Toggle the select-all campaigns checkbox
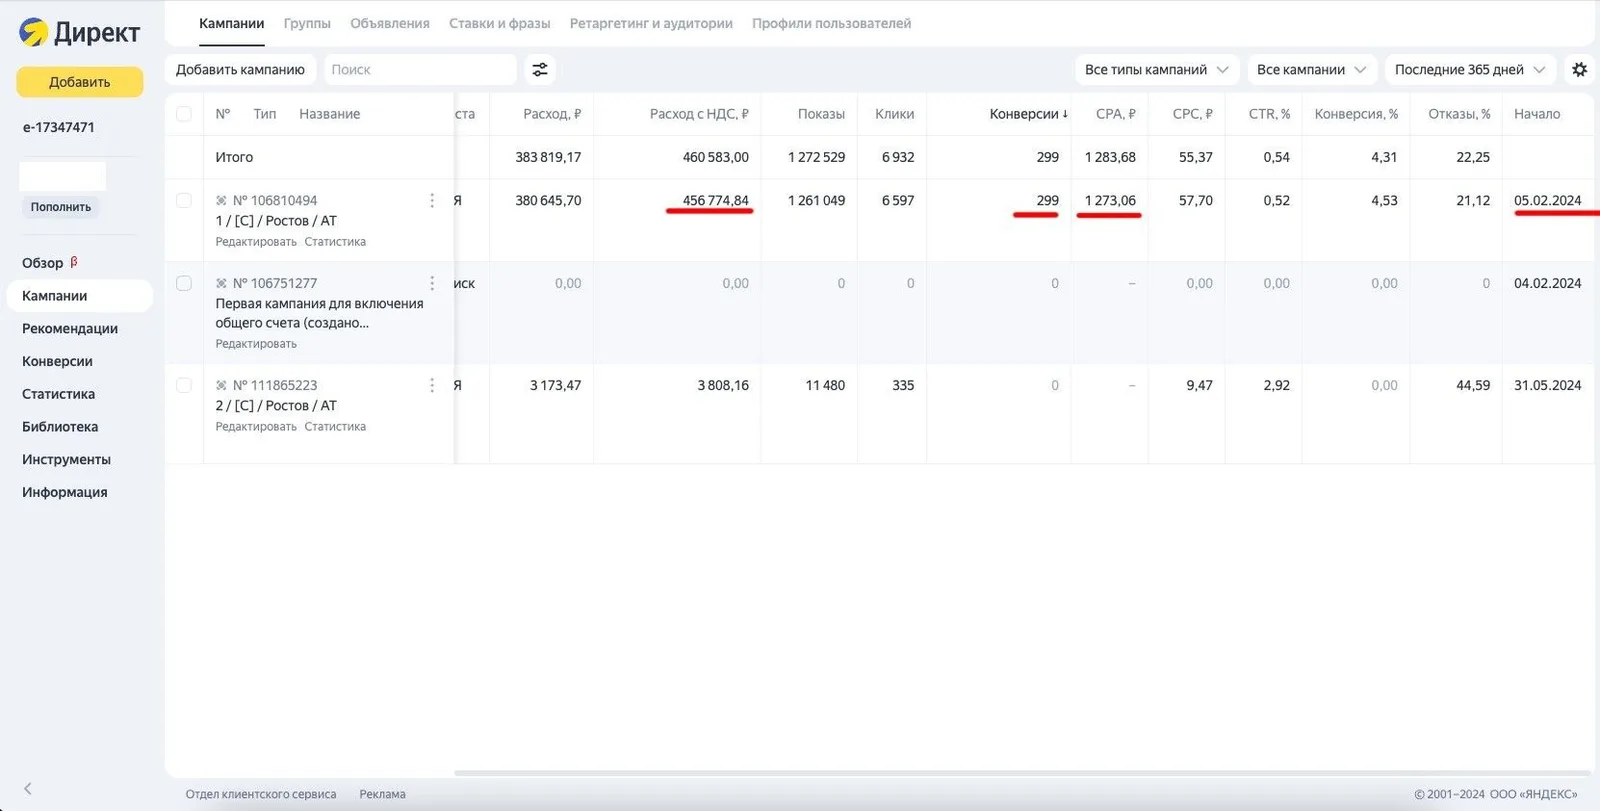The width and height of the screenshot is (1600, 811). [184, 114]
